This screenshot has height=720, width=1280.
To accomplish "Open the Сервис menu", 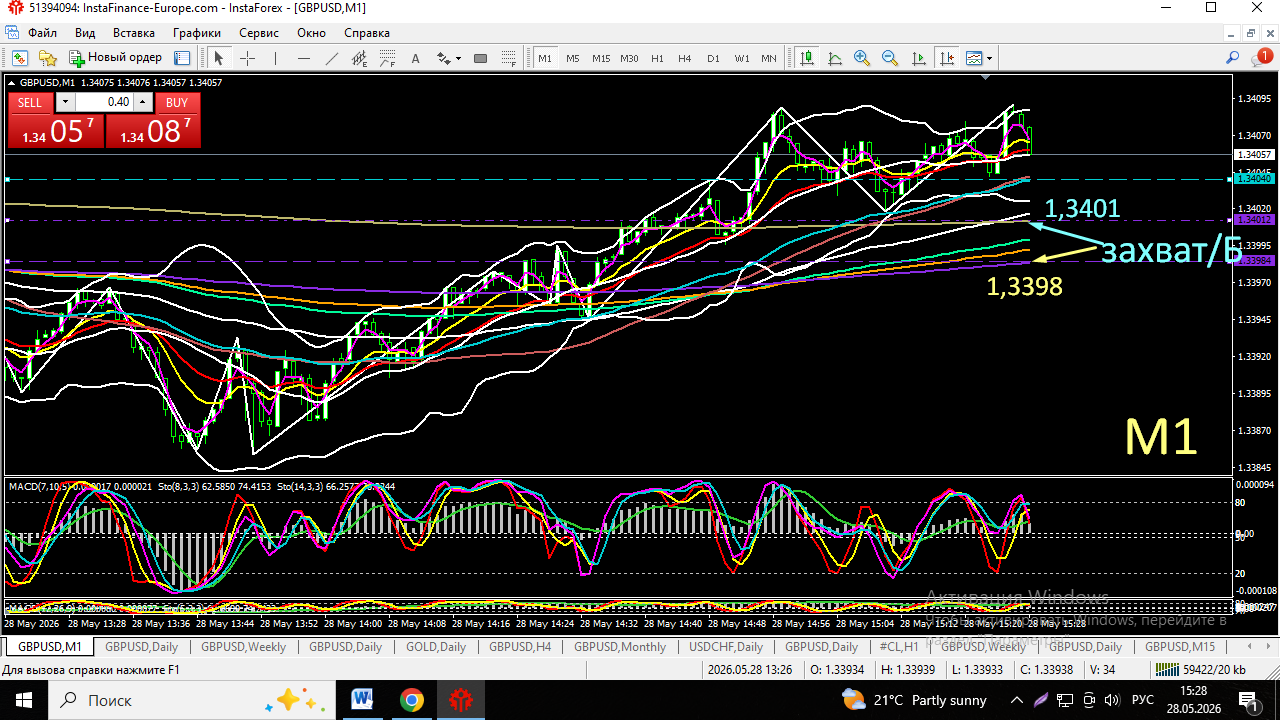I will click(x=259, y=33).
